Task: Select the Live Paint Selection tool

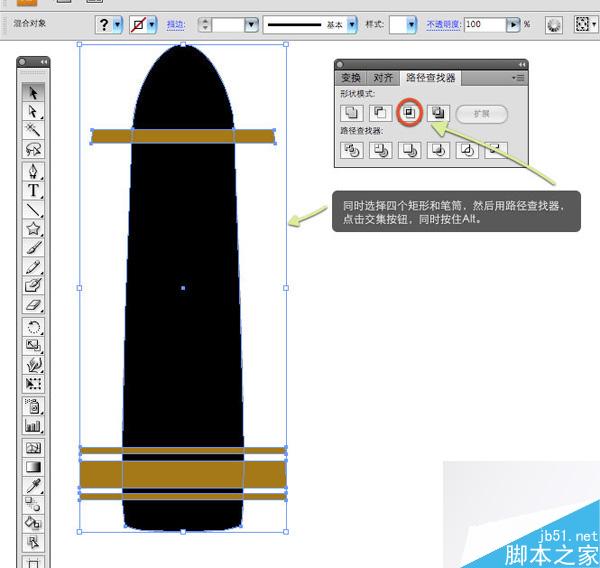Action: pos(33,542)
